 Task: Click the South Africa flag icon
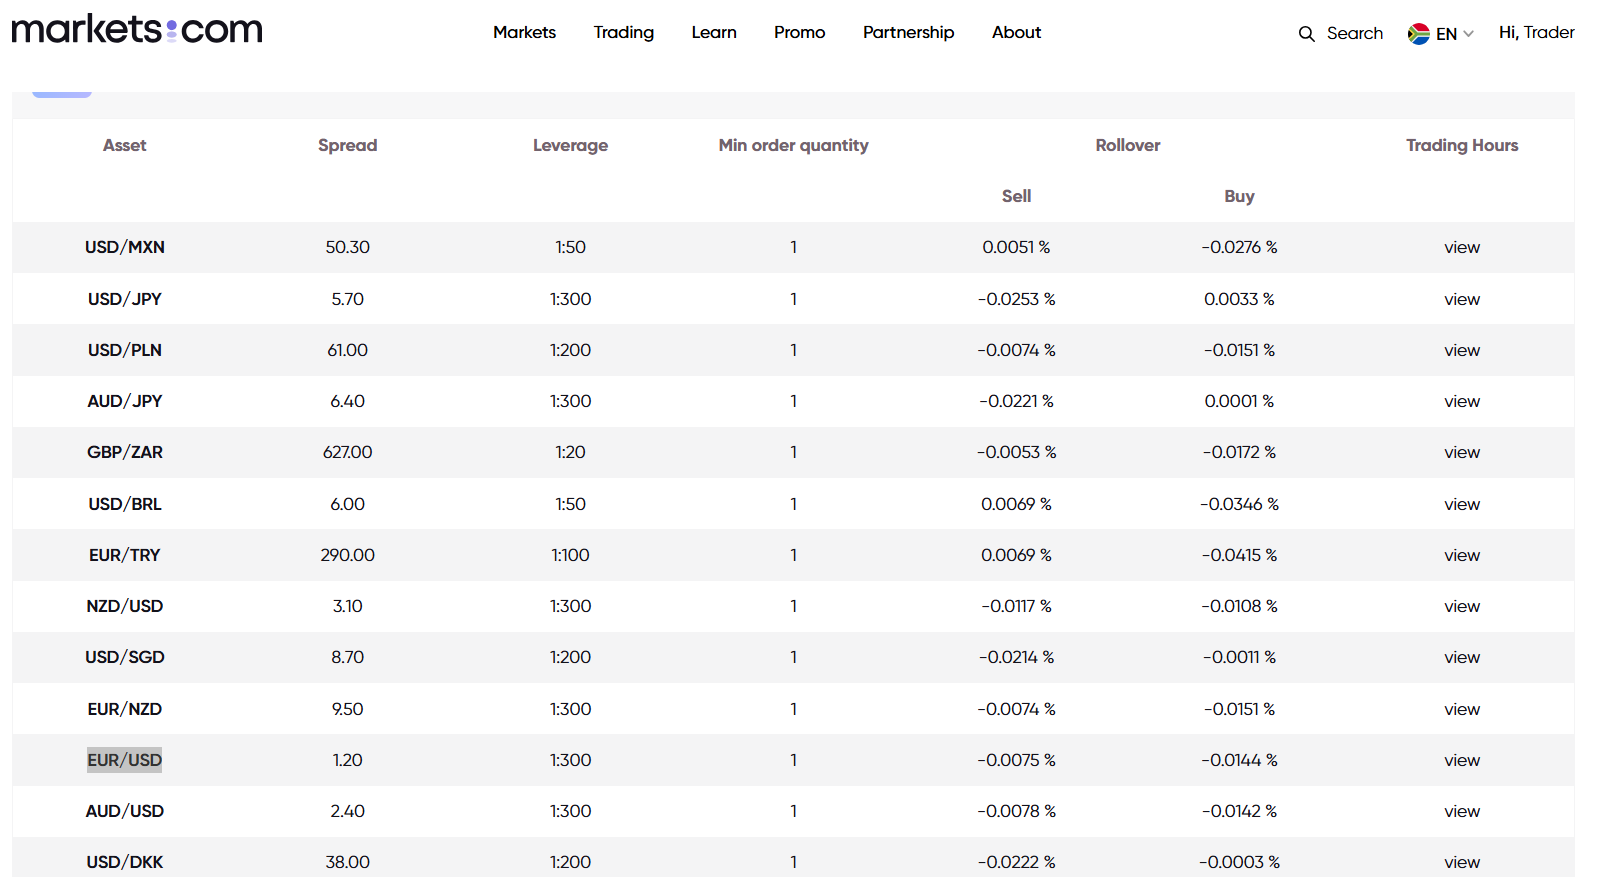(1418, 34)
